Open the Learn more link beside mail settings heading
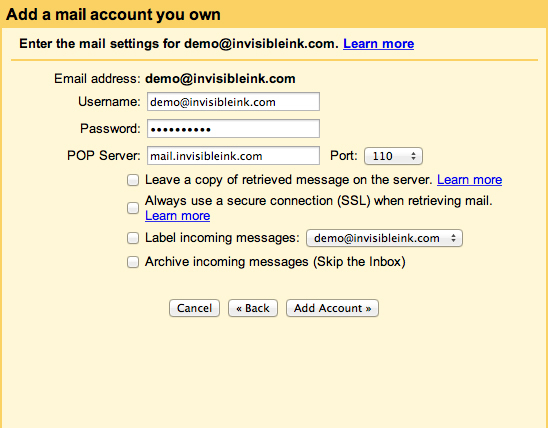 [378, 44]
